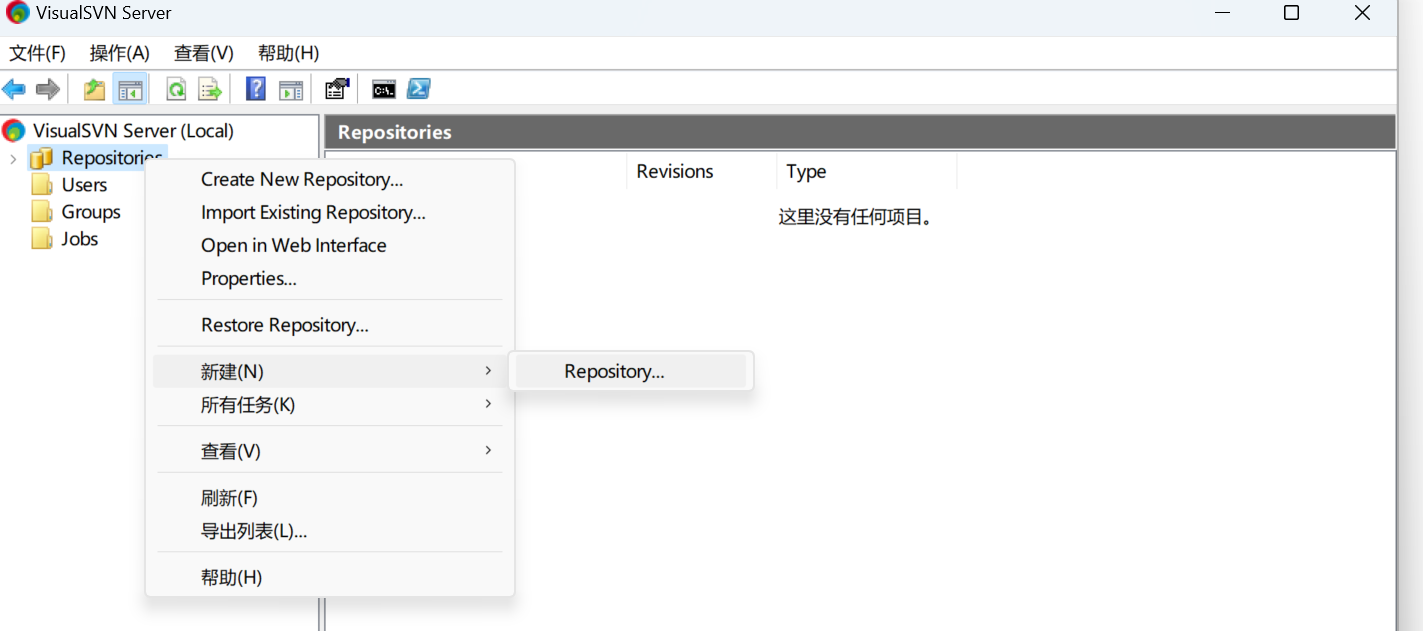Launch the PowerShell toolbar icon
1423x631 pixels.
(419, 89)
